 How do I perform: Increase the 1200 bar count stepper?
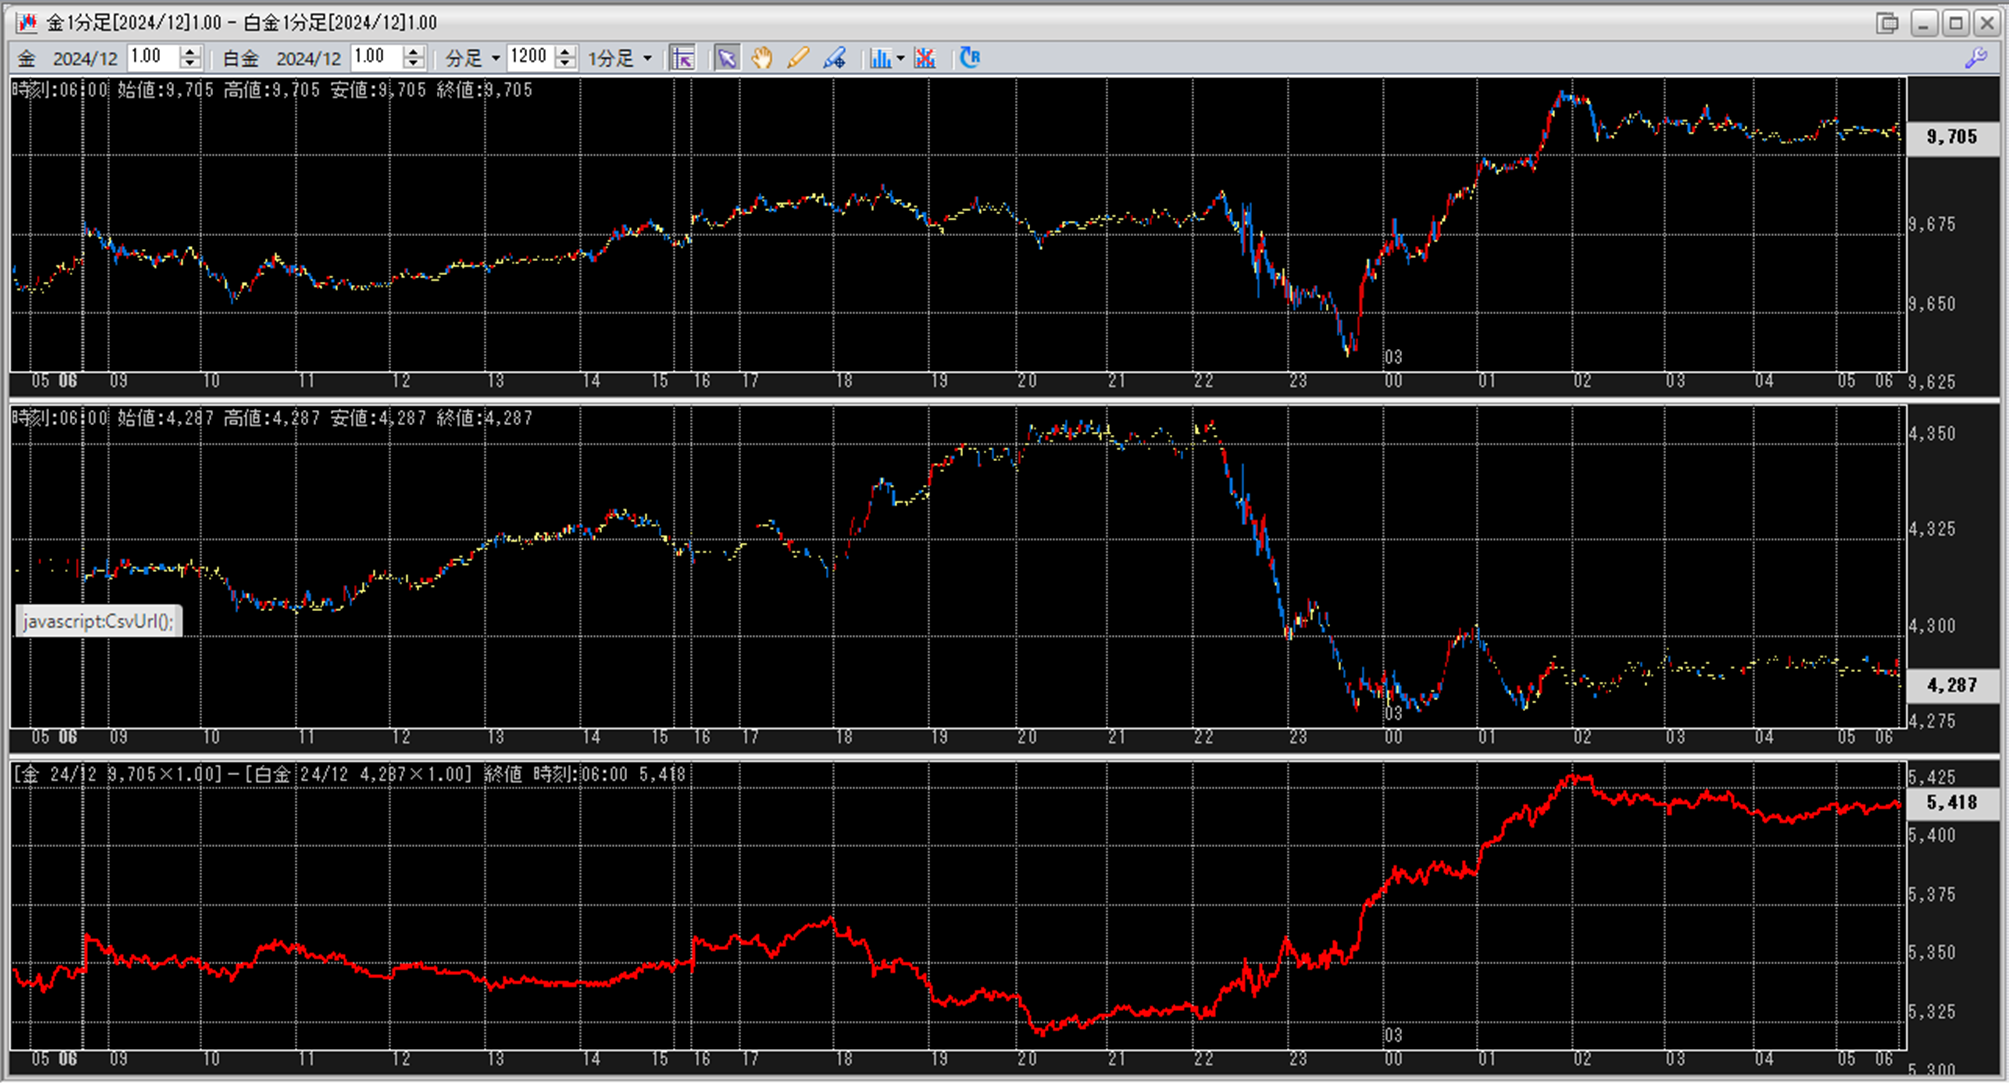566,52
